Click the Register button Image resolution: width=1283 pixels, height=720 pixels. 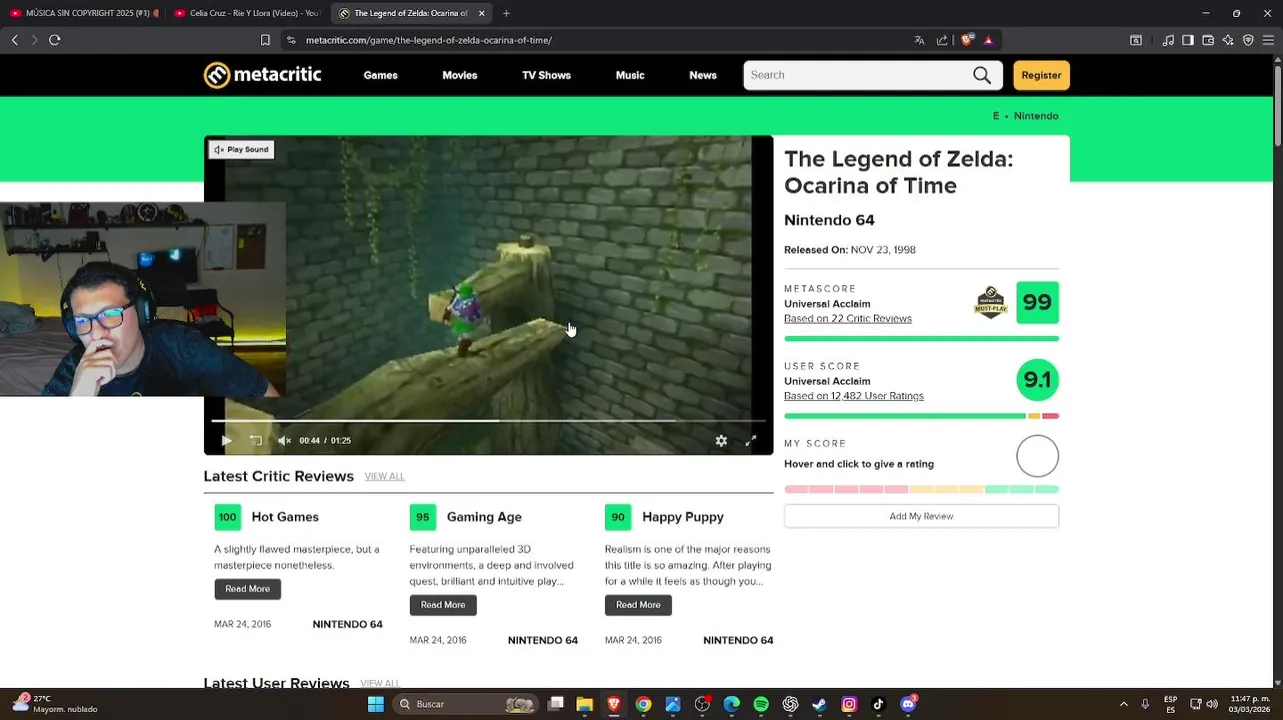tap(1041, 75)
